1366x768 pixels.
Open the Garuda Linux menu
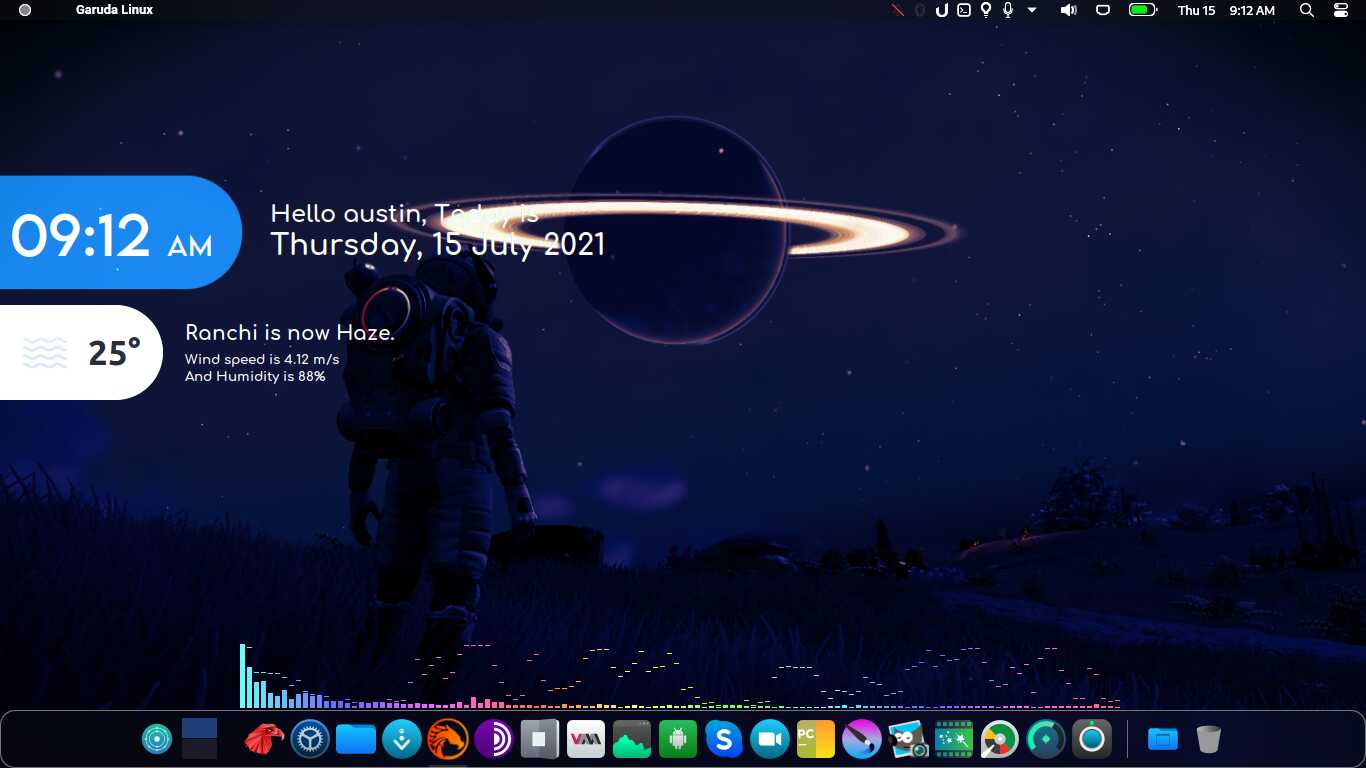(x=114, y=10)
